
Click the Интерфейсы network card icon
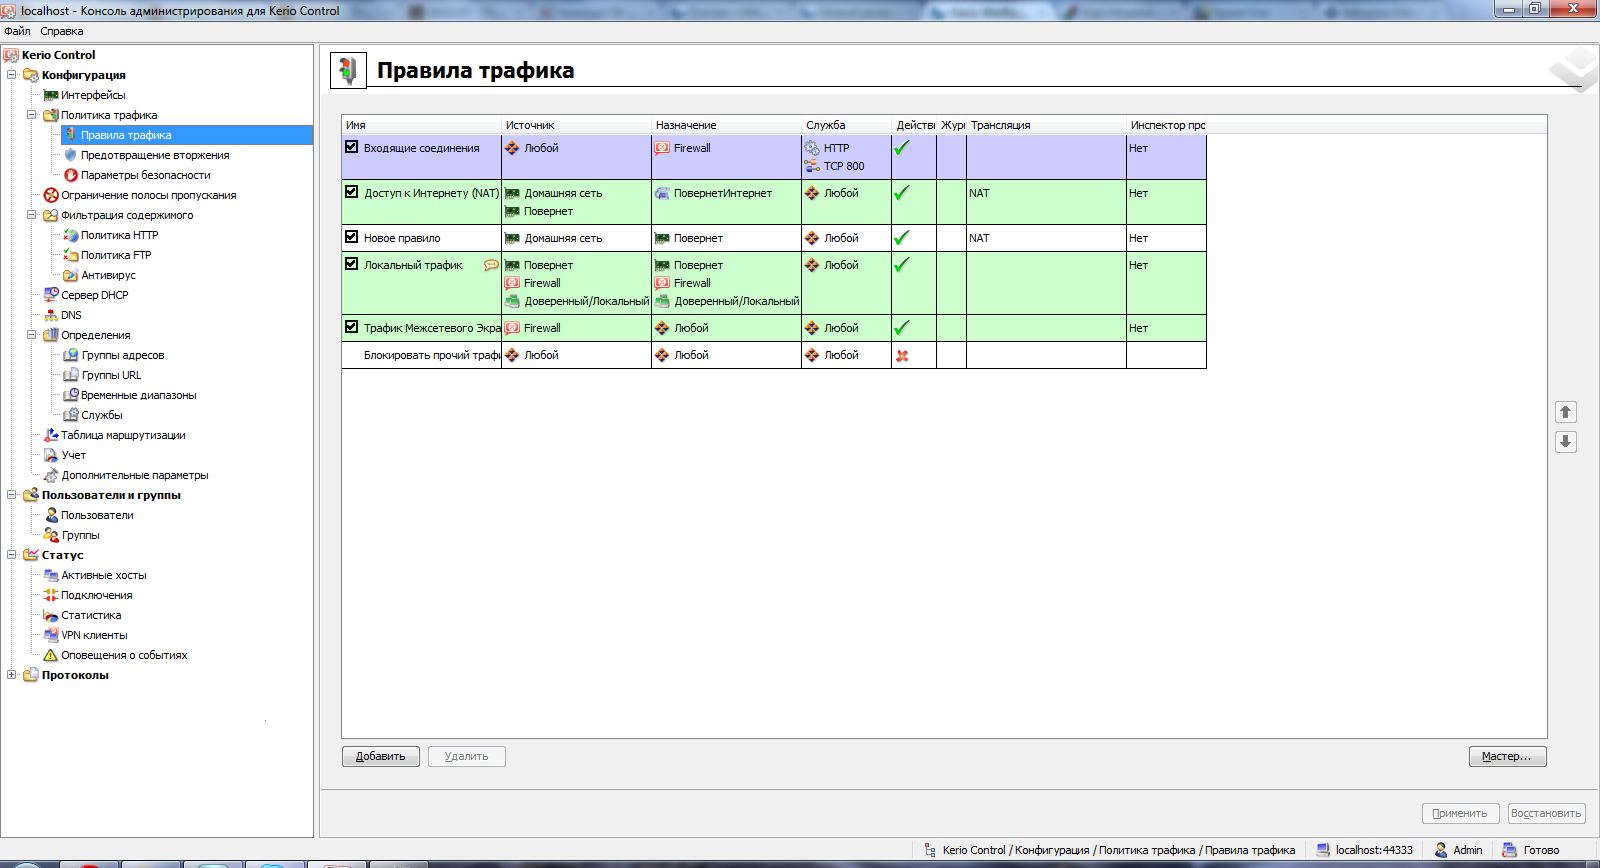(x=51, y=95)
